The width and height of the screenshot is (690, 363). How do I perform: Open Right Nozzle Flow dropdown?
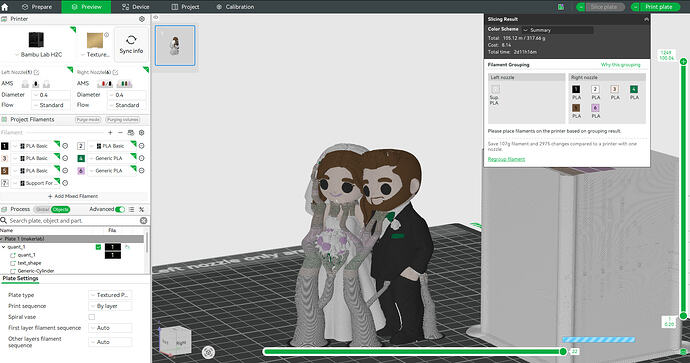(127, 105)
